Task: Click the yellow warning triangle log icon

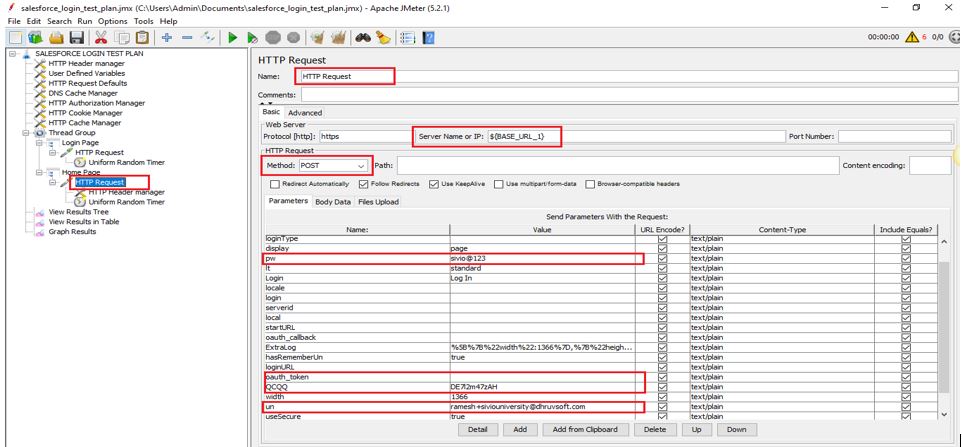Action: [x=912, y=37]
